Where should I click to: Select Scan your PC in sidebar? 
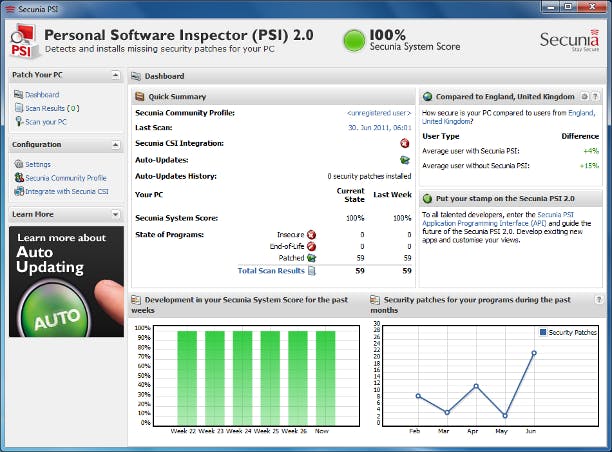(46, 121)
